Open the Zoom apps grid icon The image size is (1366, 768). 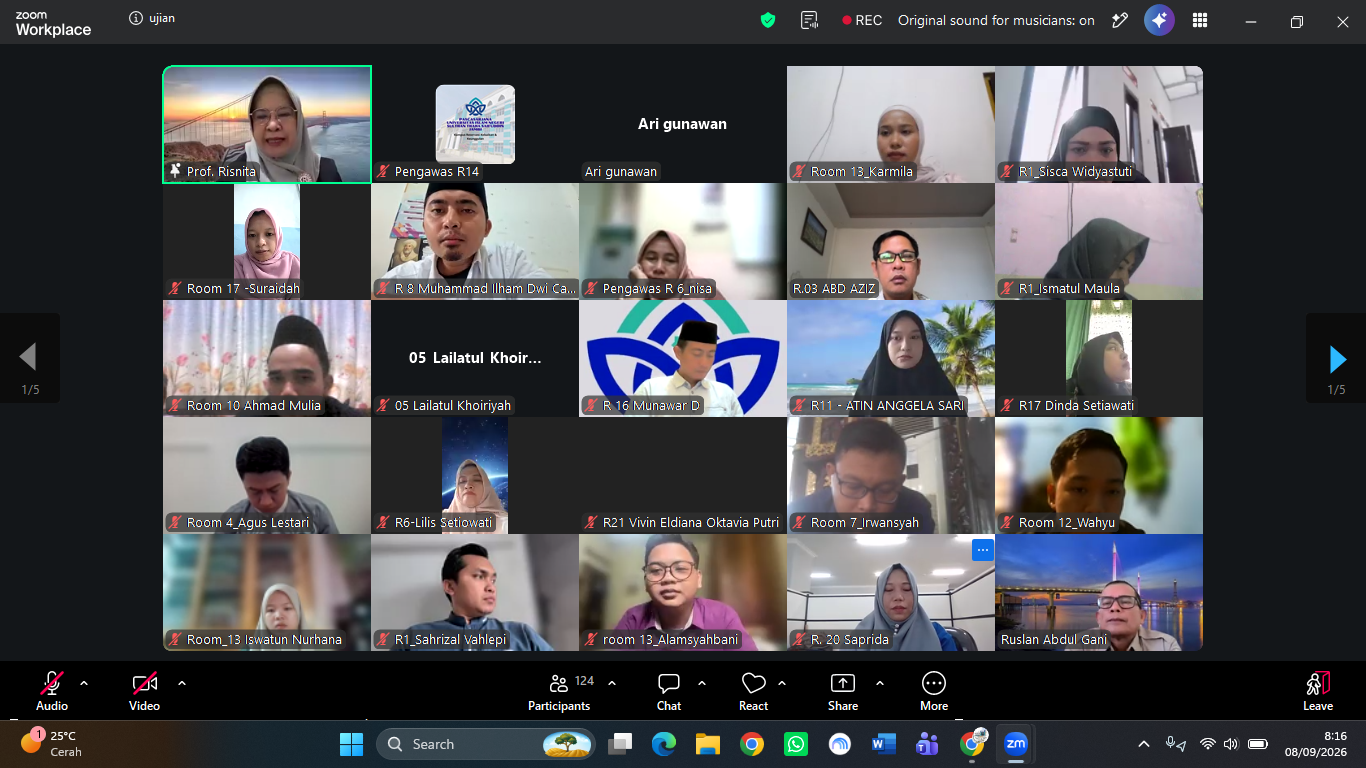(1200, 20)
